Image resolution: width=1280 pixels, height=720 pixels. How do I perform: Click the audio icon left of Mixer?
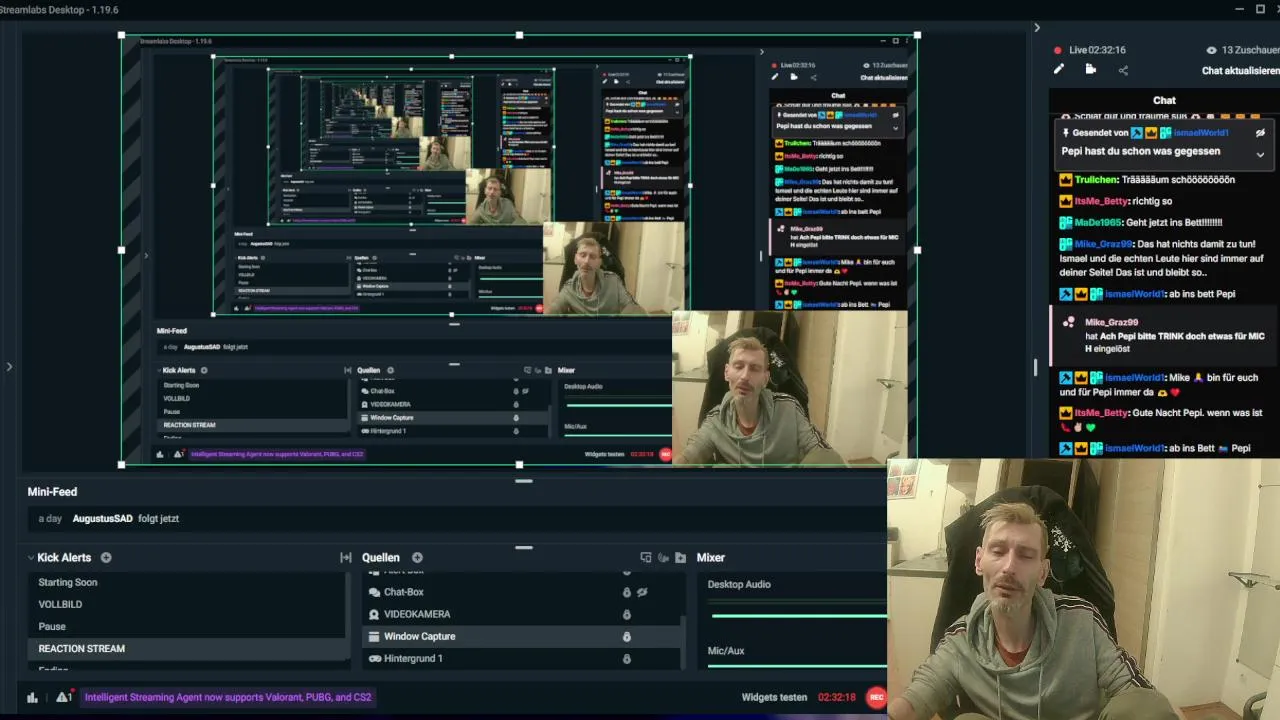point(663,558)
